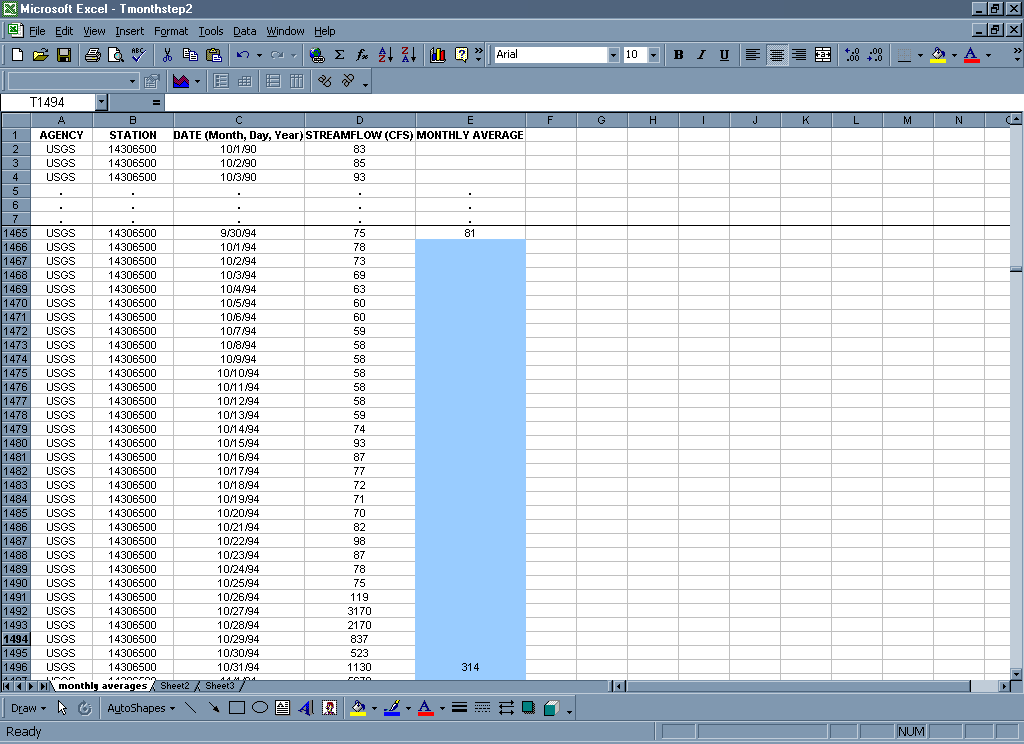
Task: Expand the Arial font name dropdown
Action: pos(613,55)
